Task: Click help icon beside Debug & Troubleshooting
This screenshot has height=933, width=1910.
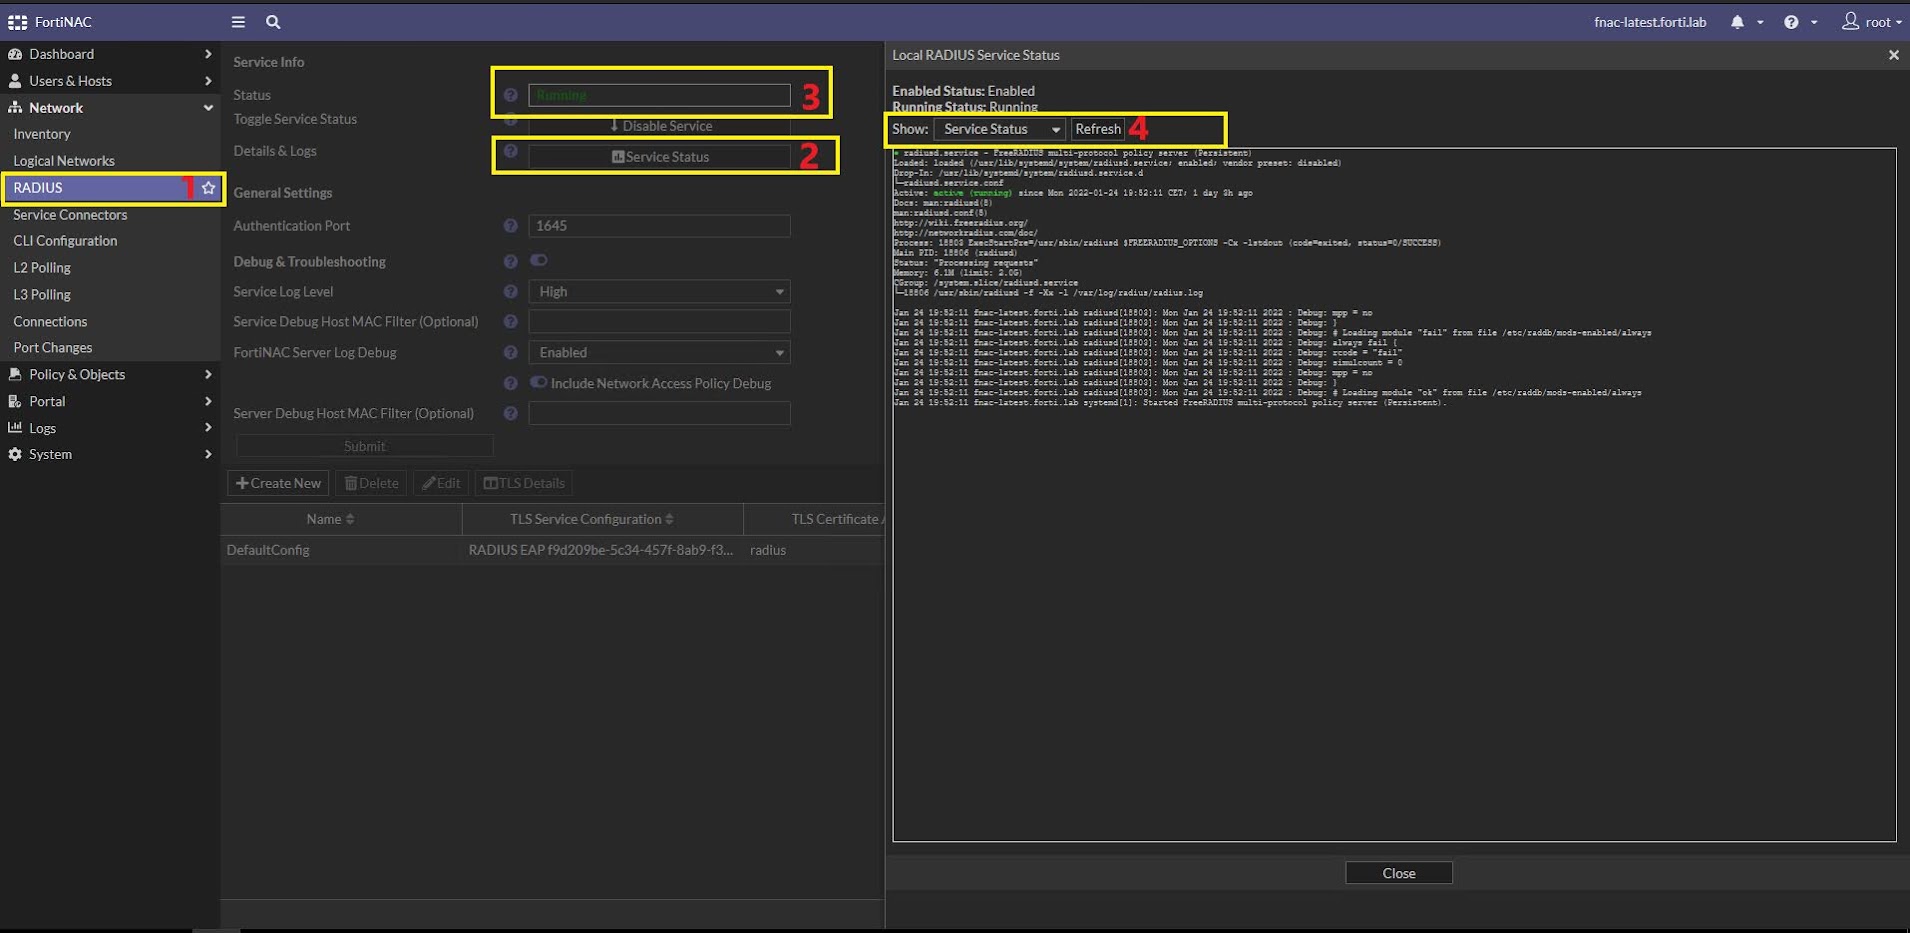Action: coord(511,261)
